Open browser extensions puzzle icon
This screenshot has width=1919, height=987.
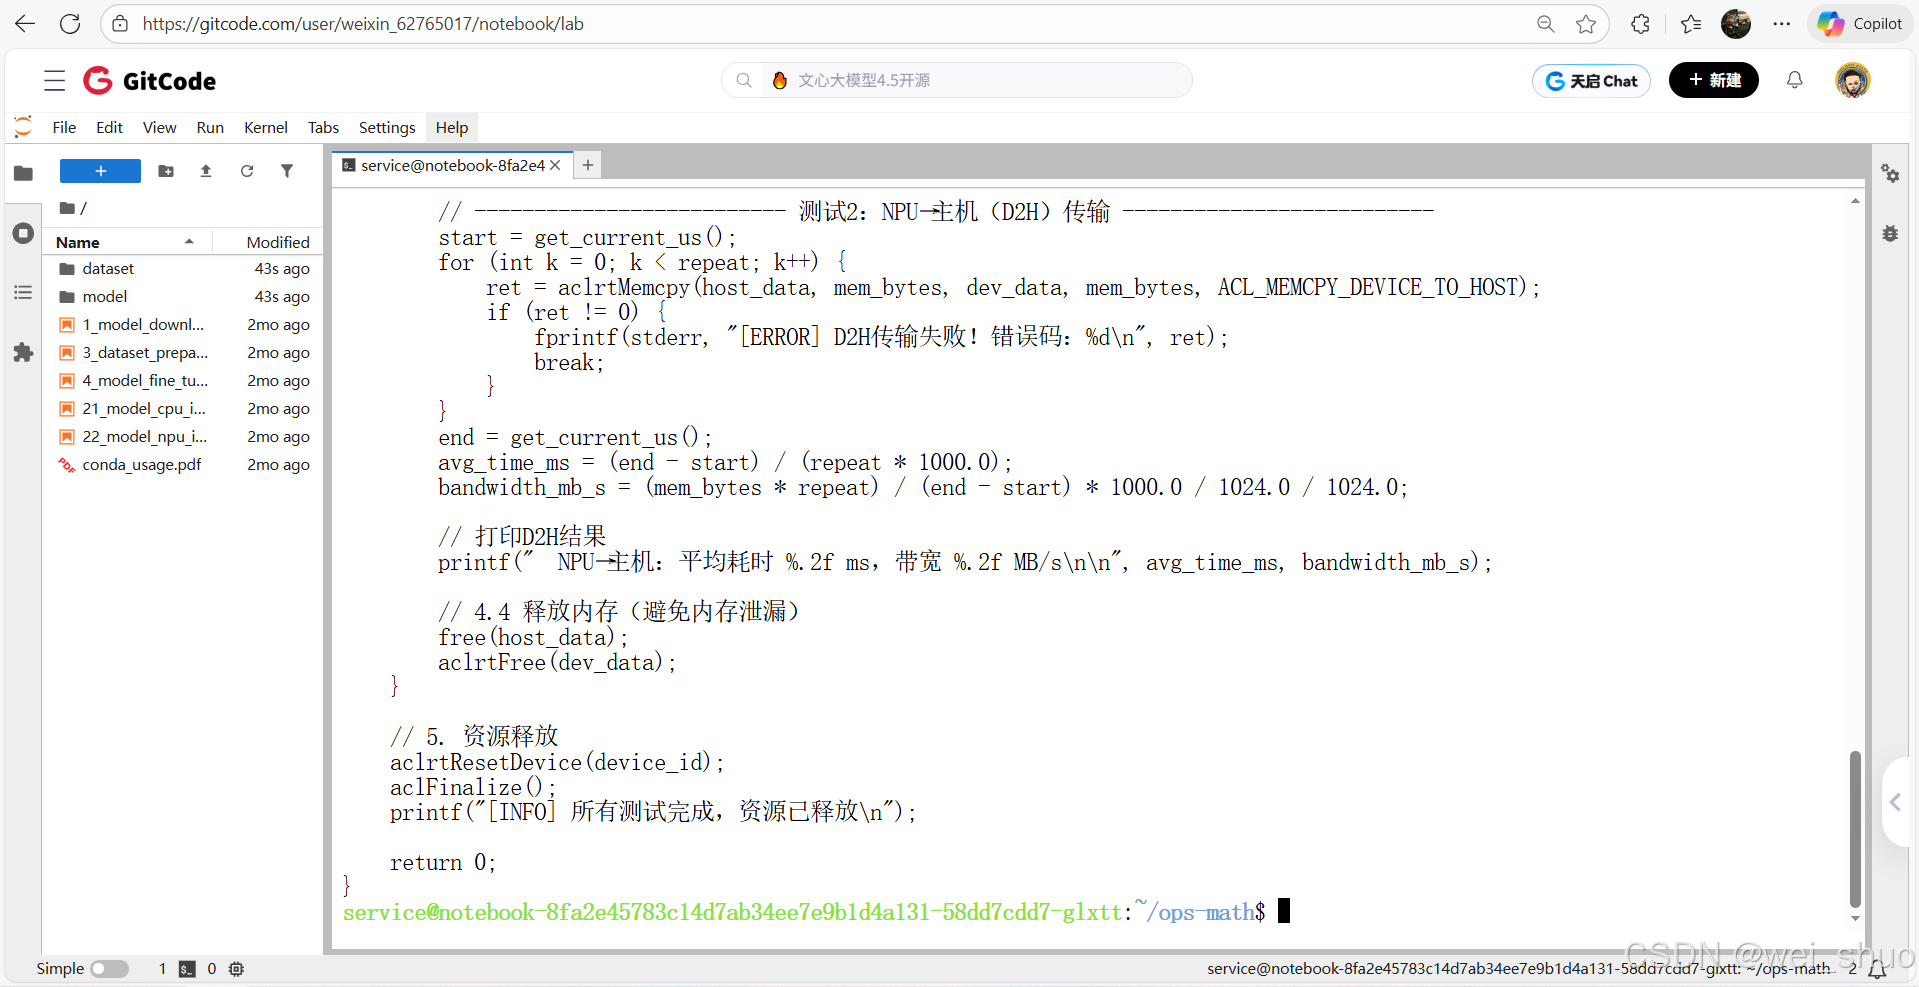[x=1640, y=24]
